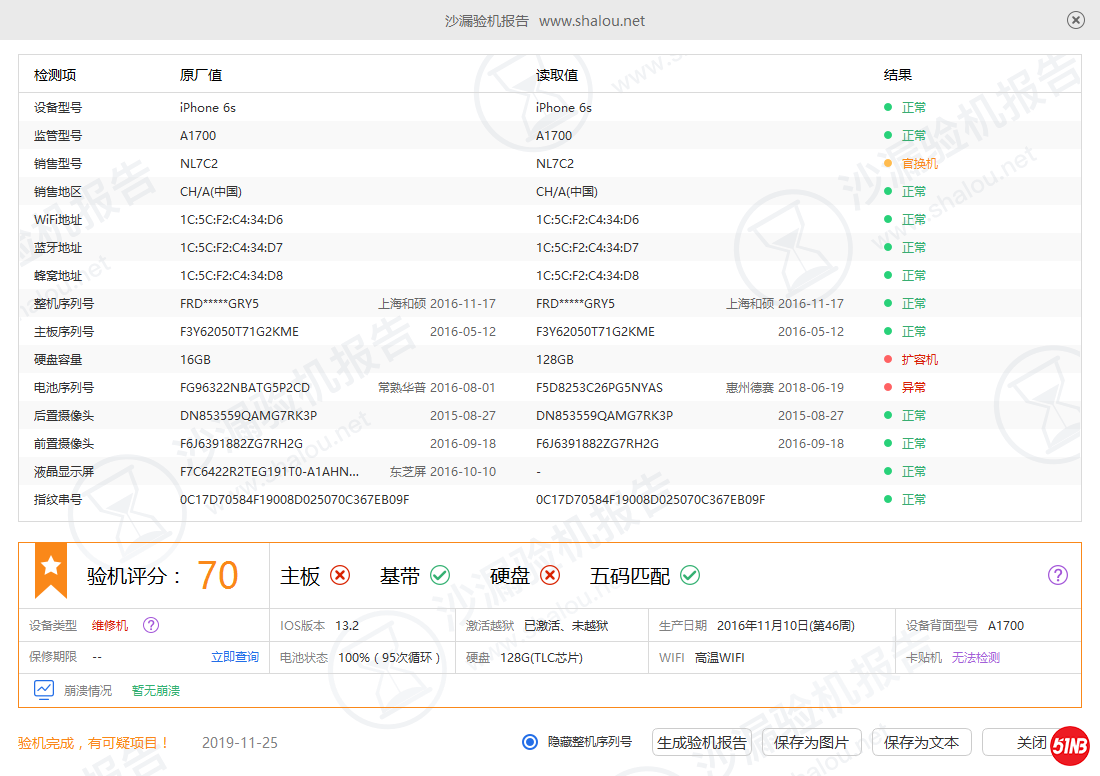The height and width of the screenshot is (776, 1100).
Task: Click the 保存为文本 button
Action: pos(921,742)
